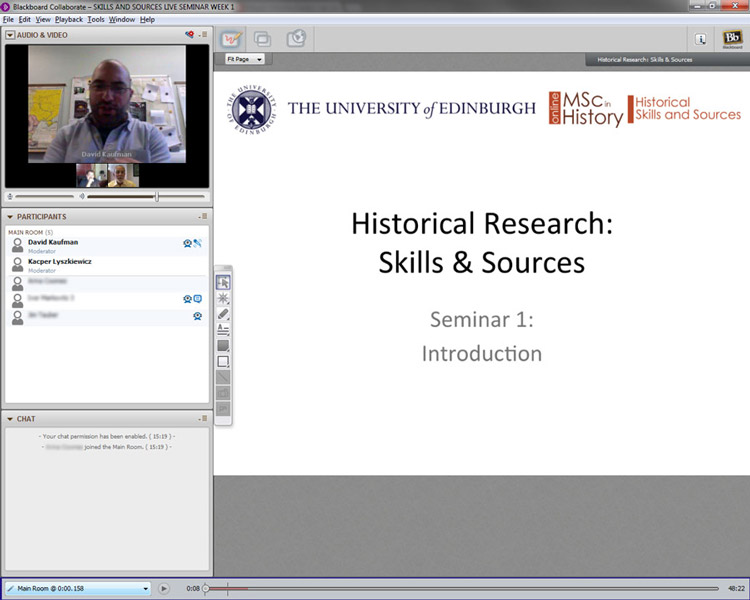This screenshot has width=750, height=600.
Task: Collapse the Chat panel
Action: click(10, 419)
